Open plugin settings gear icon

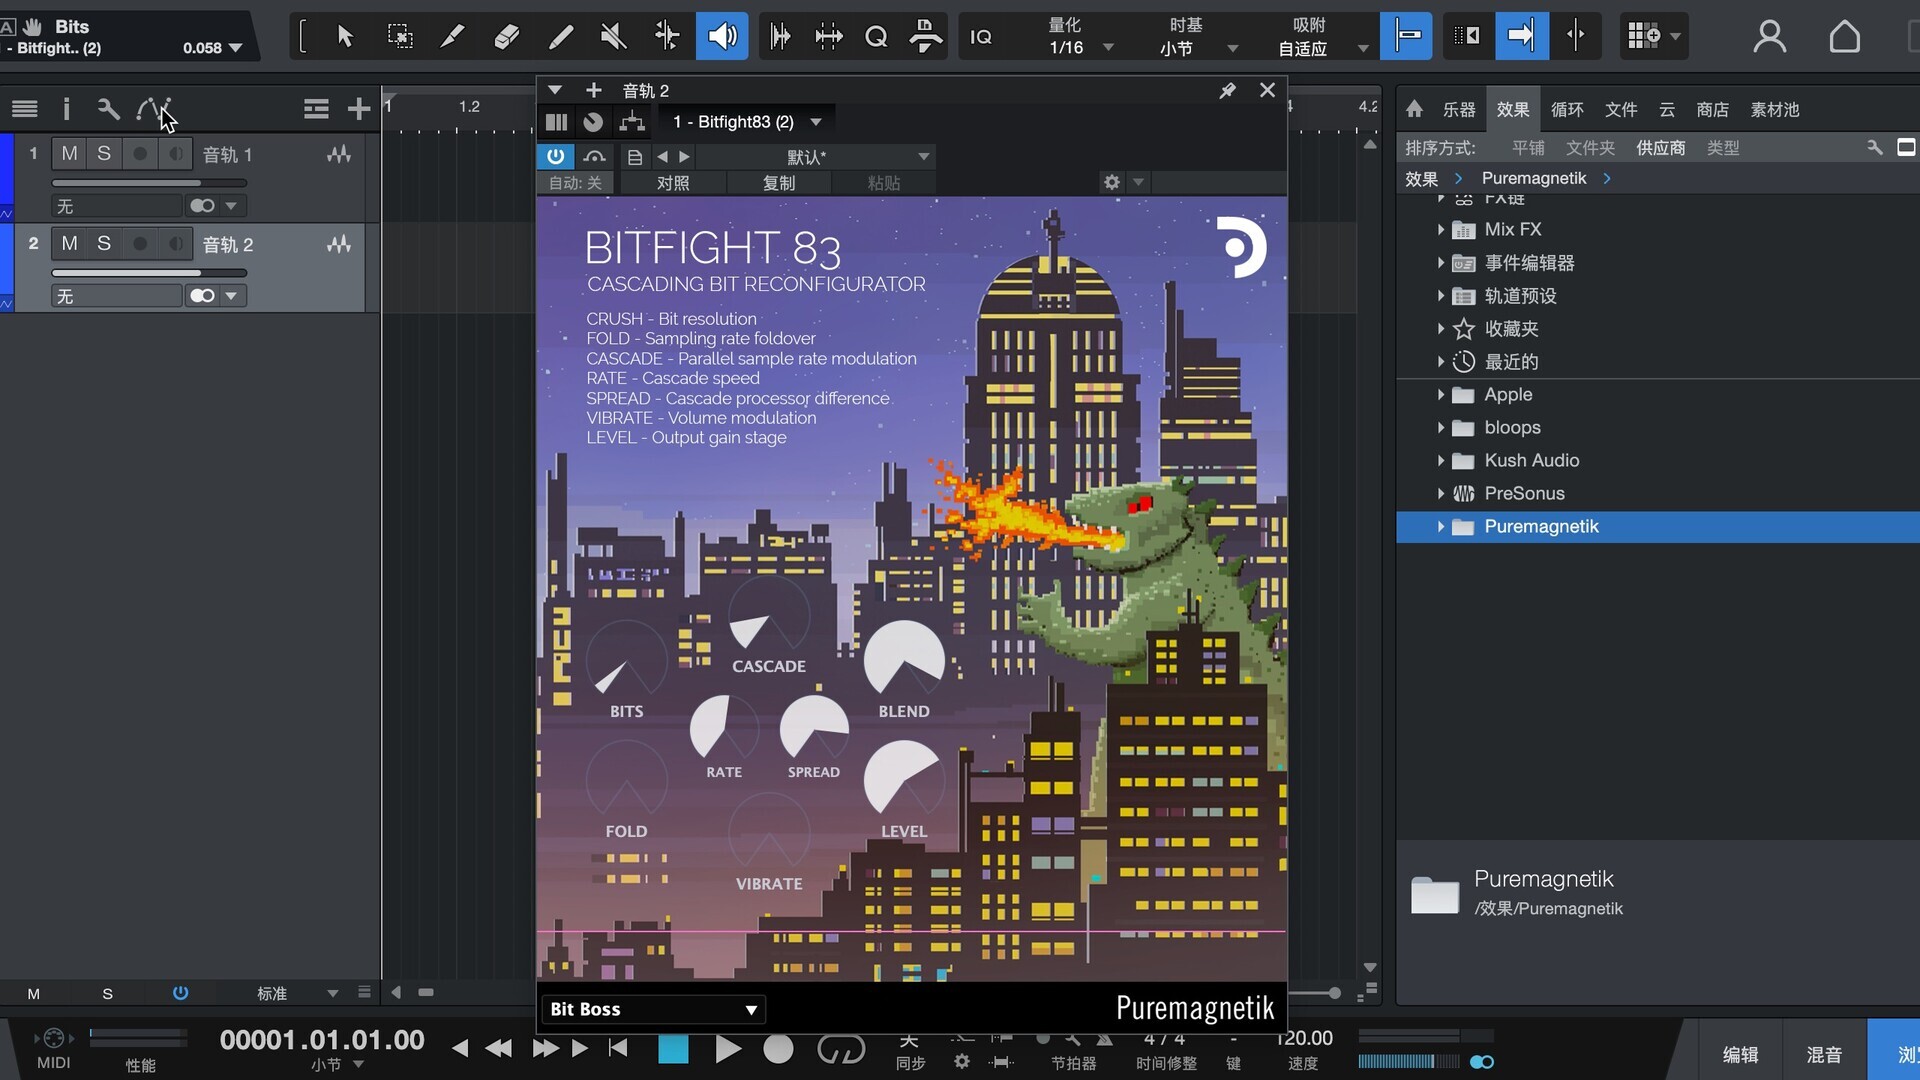(1111, 182)
